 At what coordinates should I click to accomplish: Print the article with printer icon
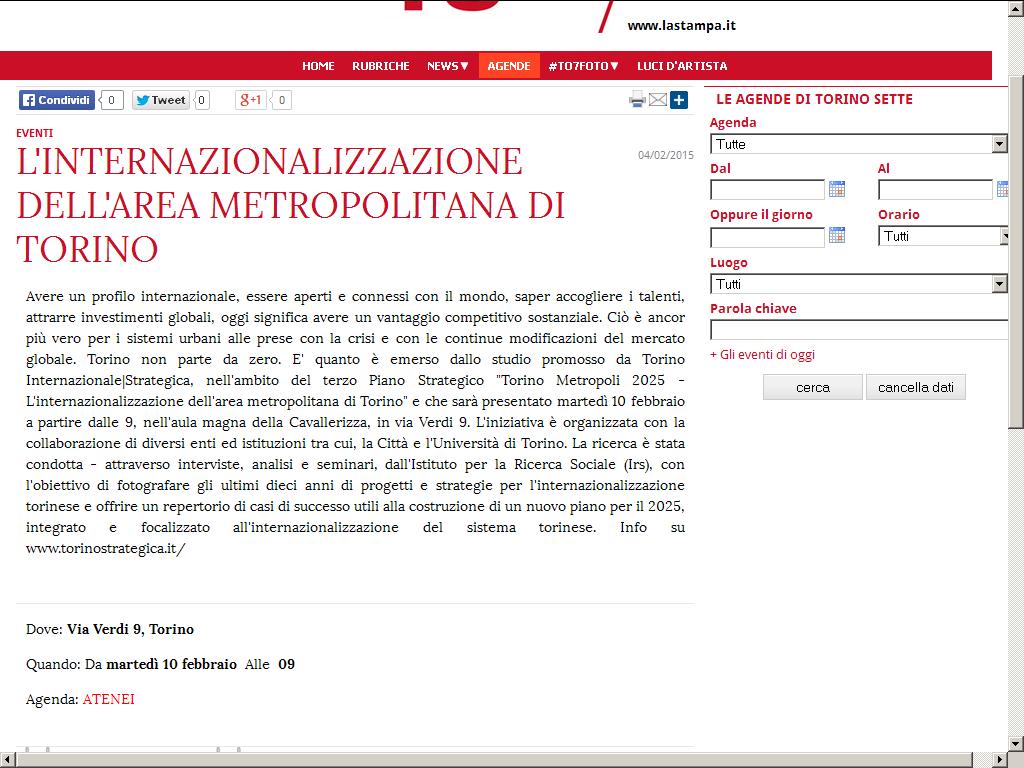coord(637,100)
